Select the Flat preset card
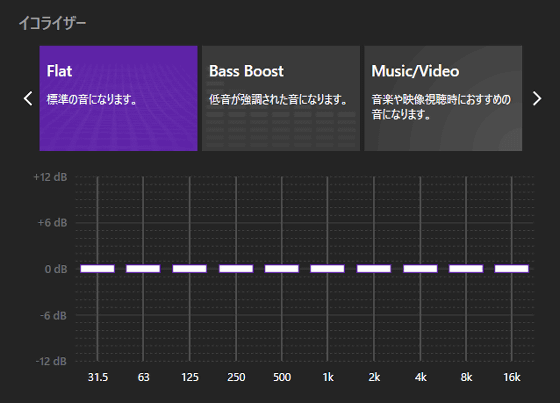 pyautogui.click(x=118, y=98)
